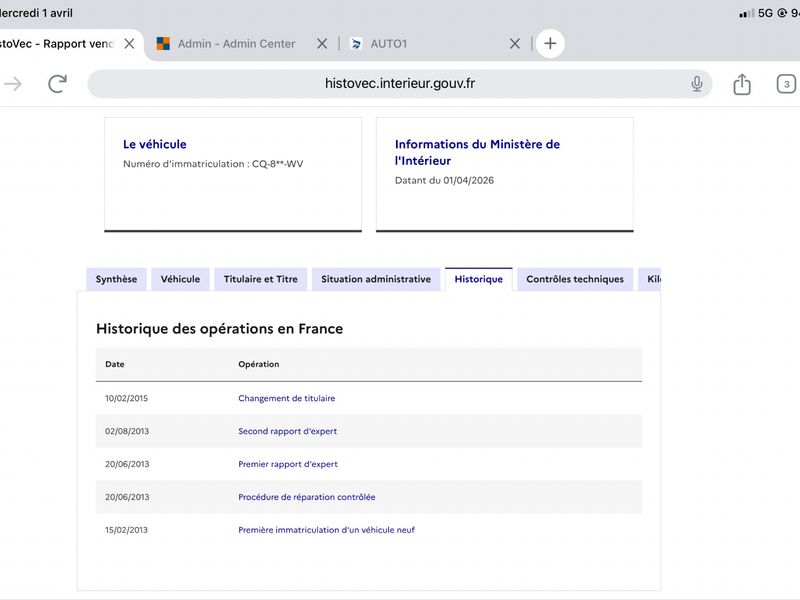Show the Contrôles techniques tab
The image size is (800, 600).
pos(574,279)
